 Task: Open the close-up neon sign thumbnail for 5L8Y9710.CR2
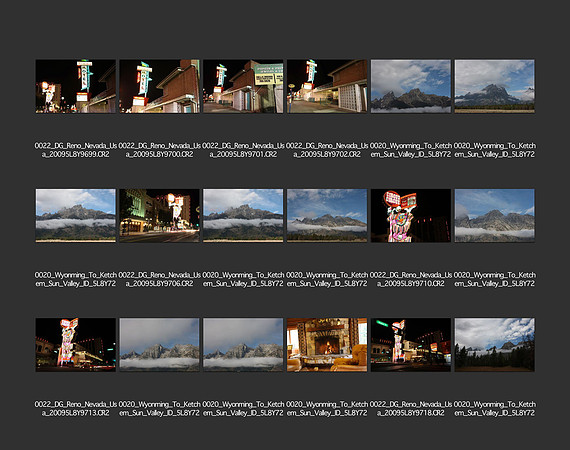pos(411,215)
